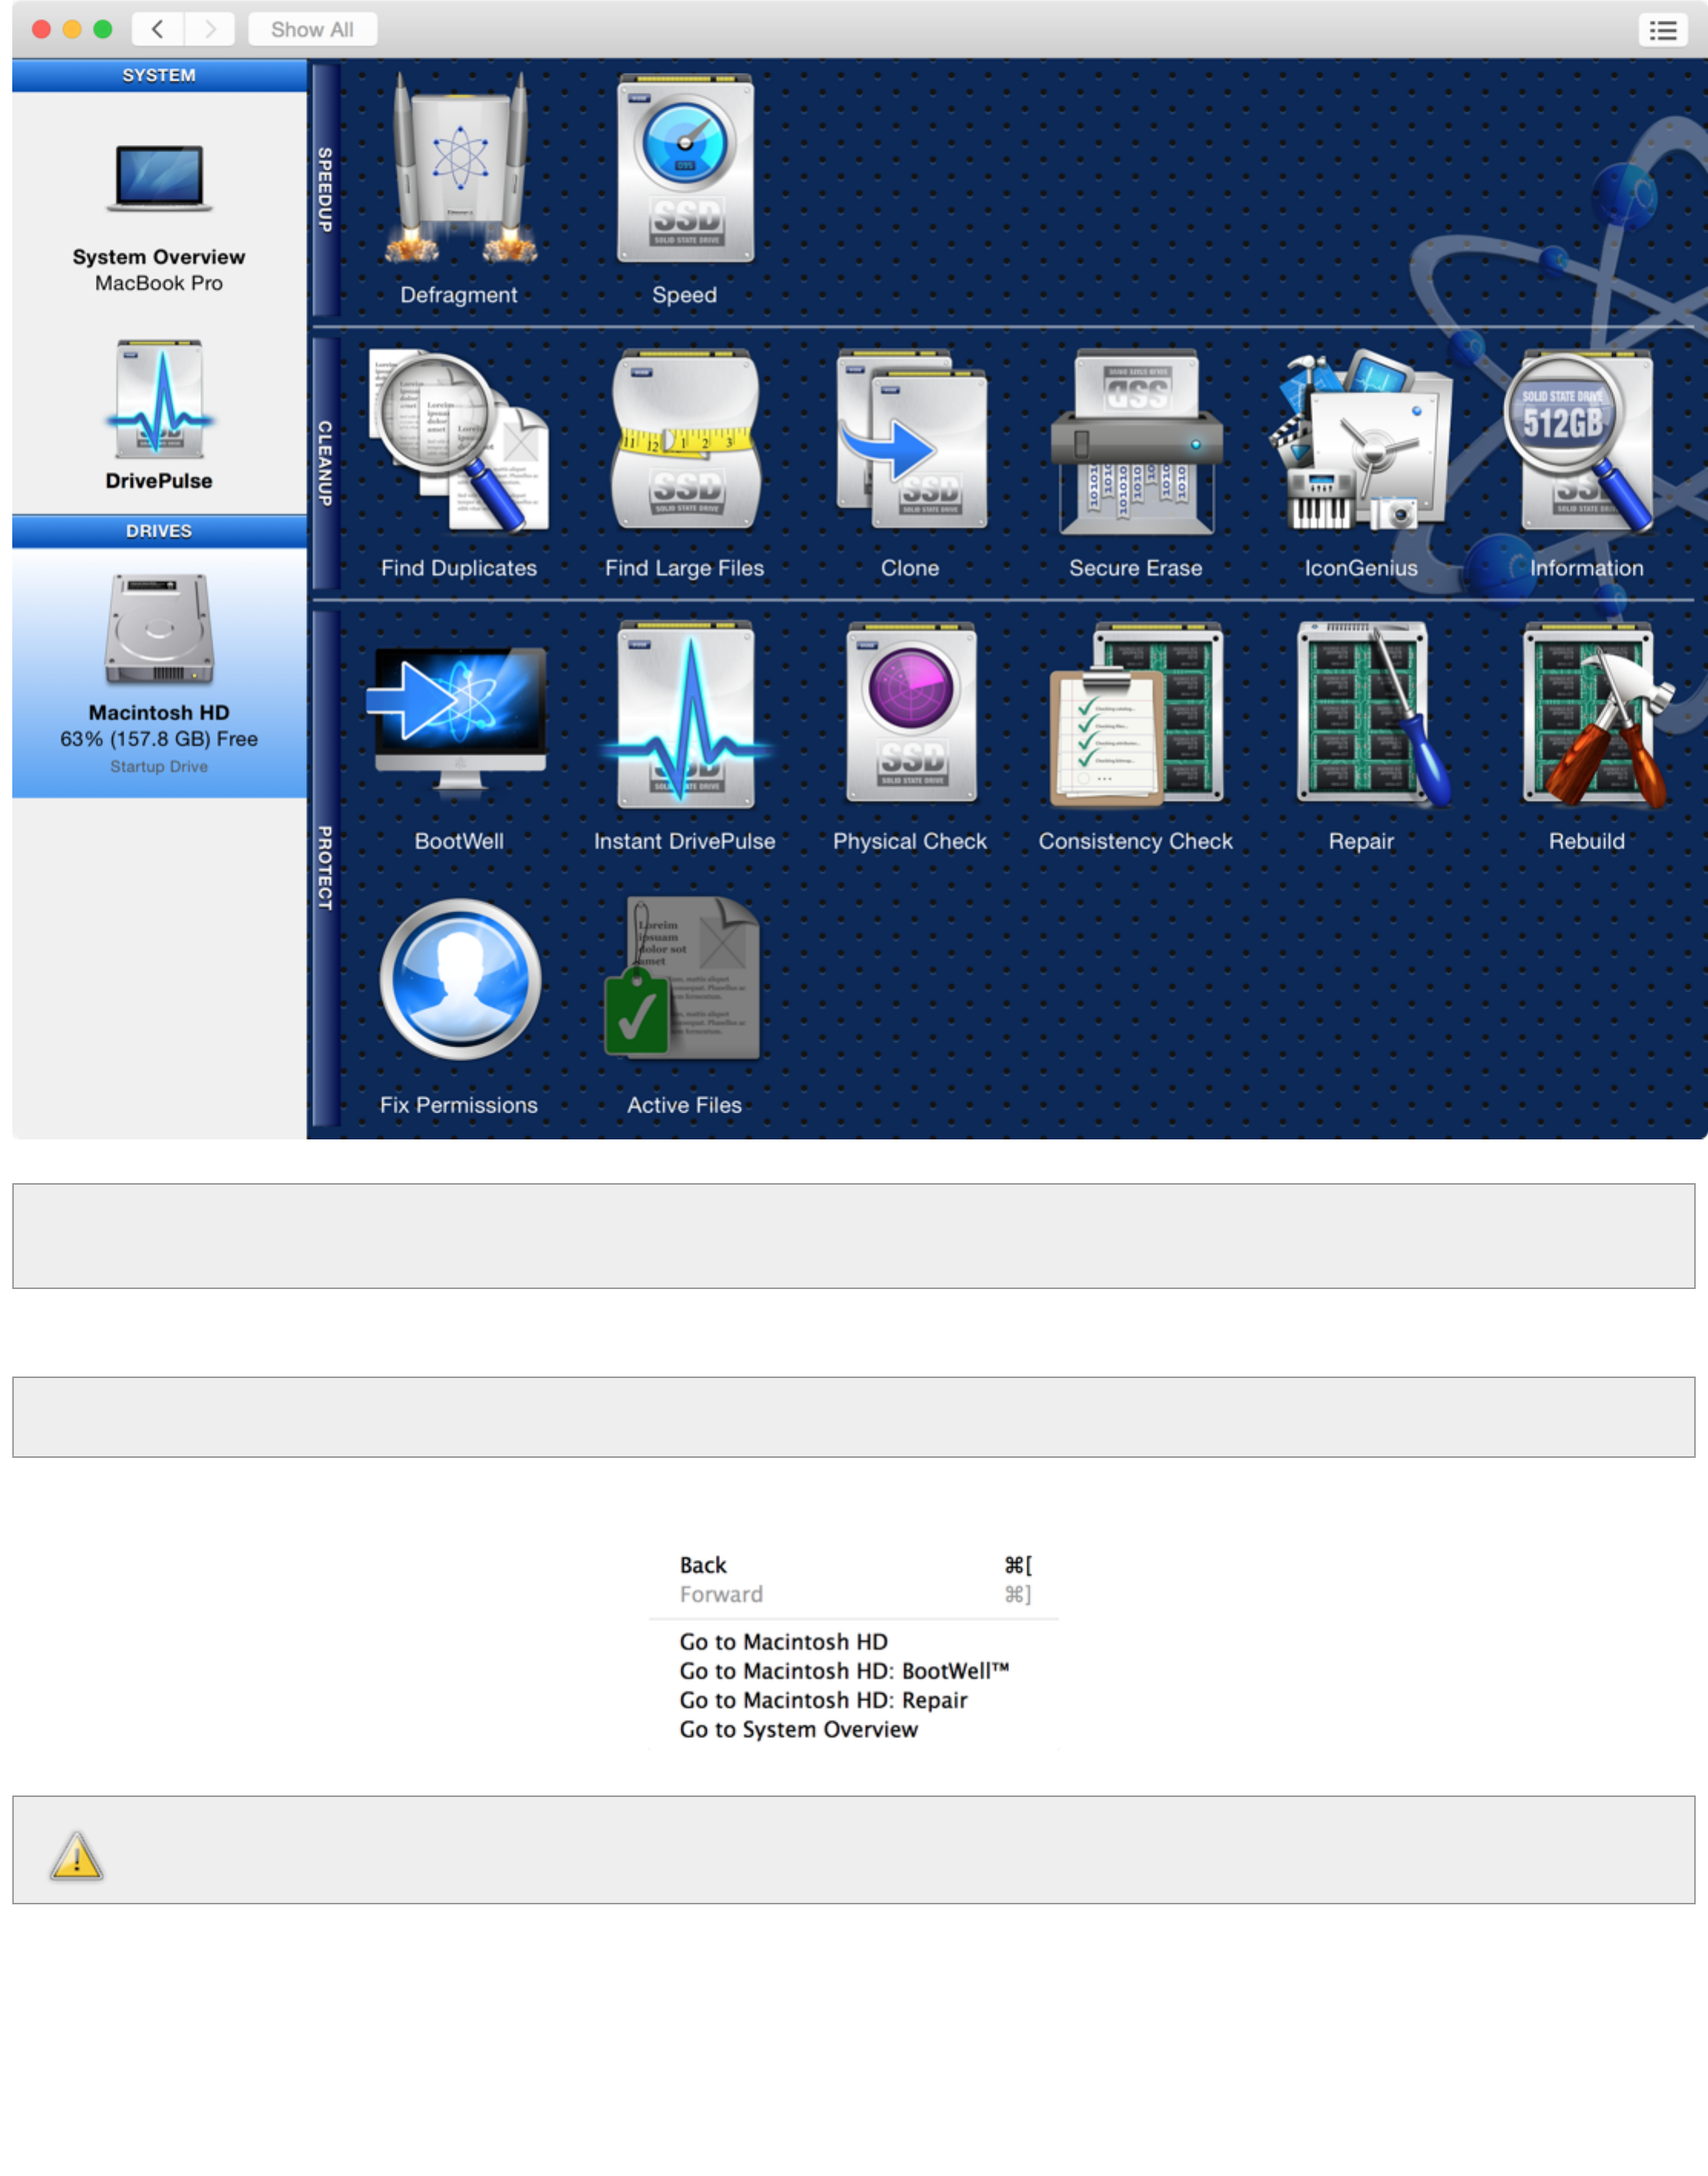
Task: Click the back navigation arrow
Action: tap(158, 29)
